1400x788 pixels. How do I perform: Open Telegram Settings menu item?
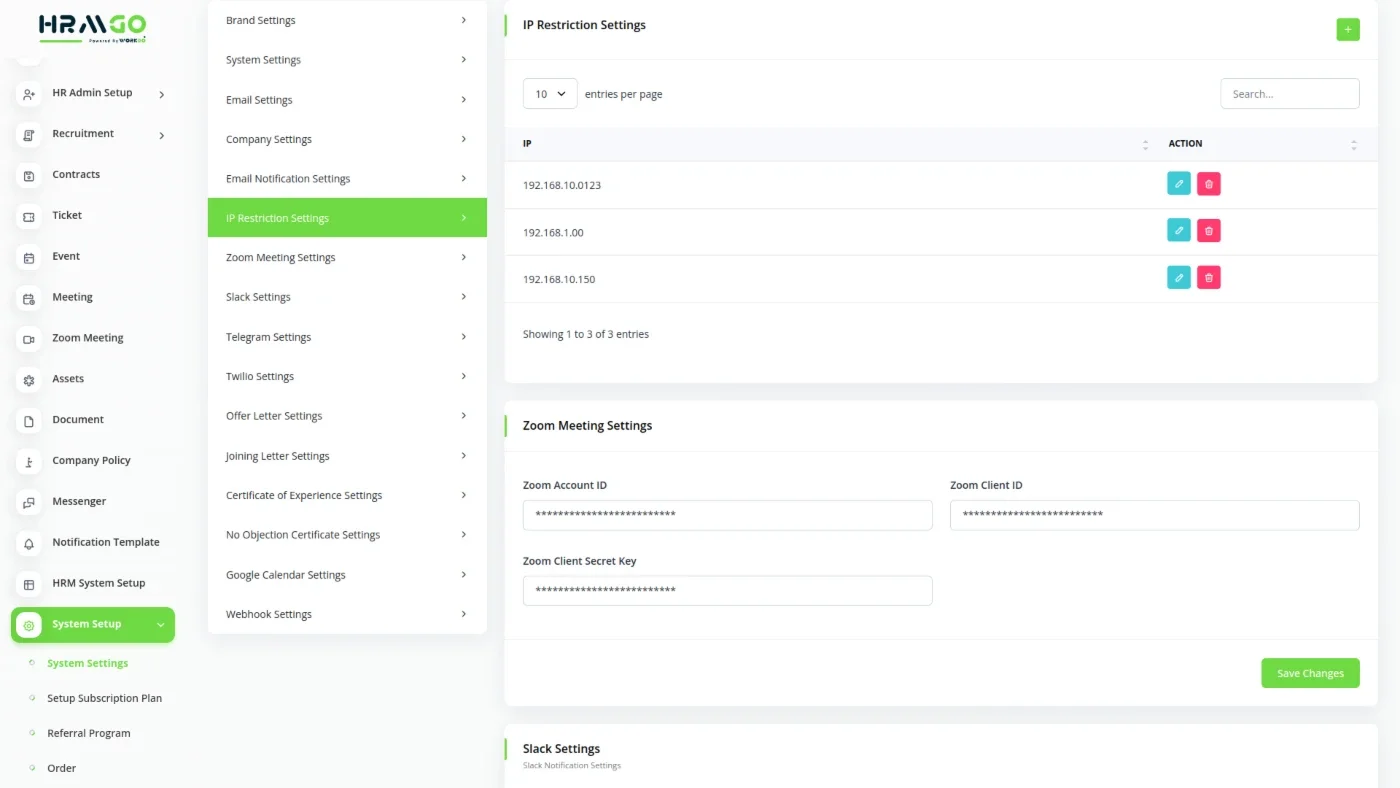click(347, 337)
